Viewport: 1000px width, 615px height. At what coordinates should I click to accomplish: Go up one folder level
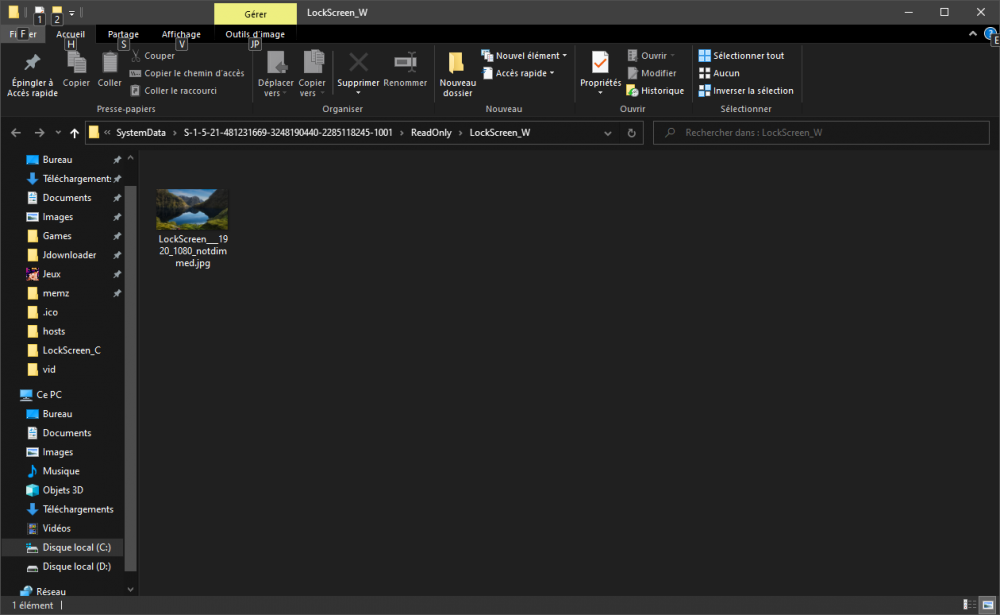point(75,133)
